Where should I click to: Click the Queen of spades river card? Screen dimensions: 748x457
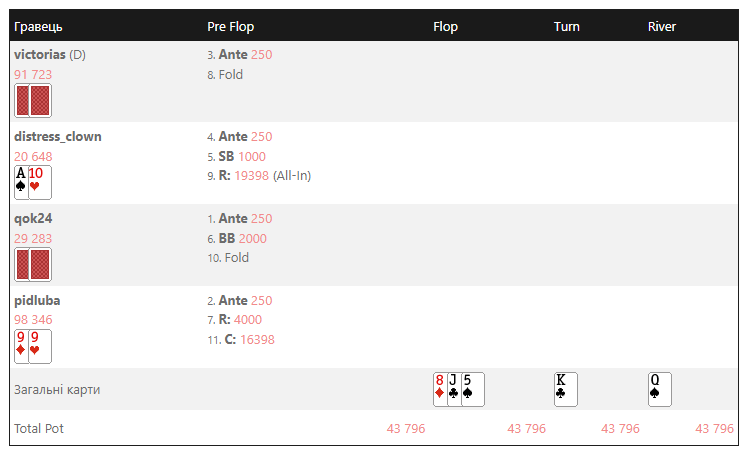tap(660, 389)
